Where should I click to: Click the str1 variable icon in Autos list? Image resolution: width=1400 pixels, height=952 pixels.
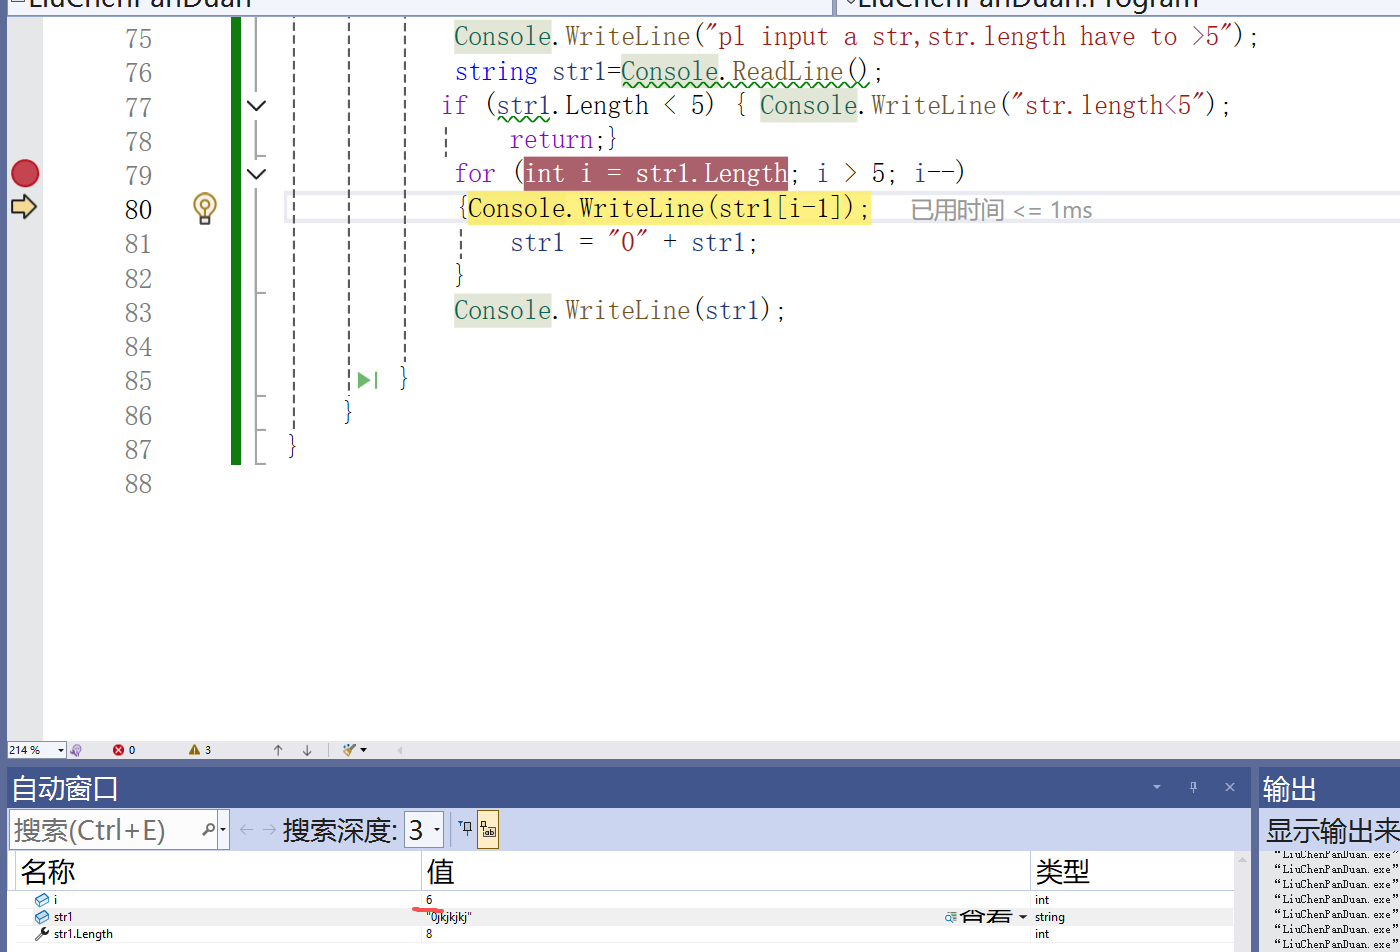point(42,917)
